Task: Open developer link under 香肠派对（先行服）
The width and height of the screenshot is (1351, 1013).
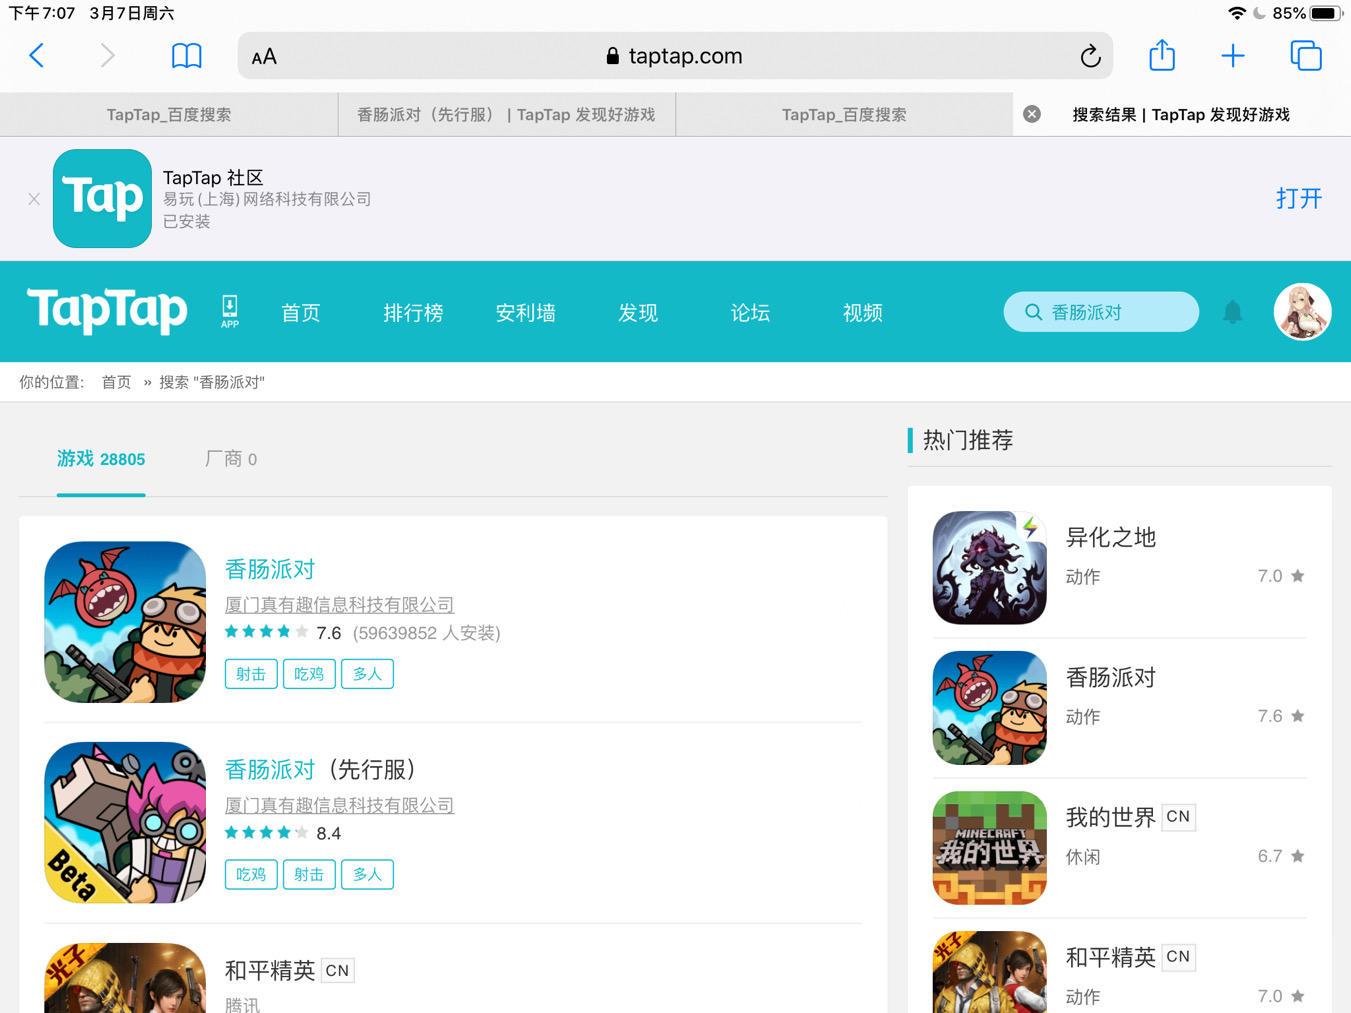Action: coord(339,805)
